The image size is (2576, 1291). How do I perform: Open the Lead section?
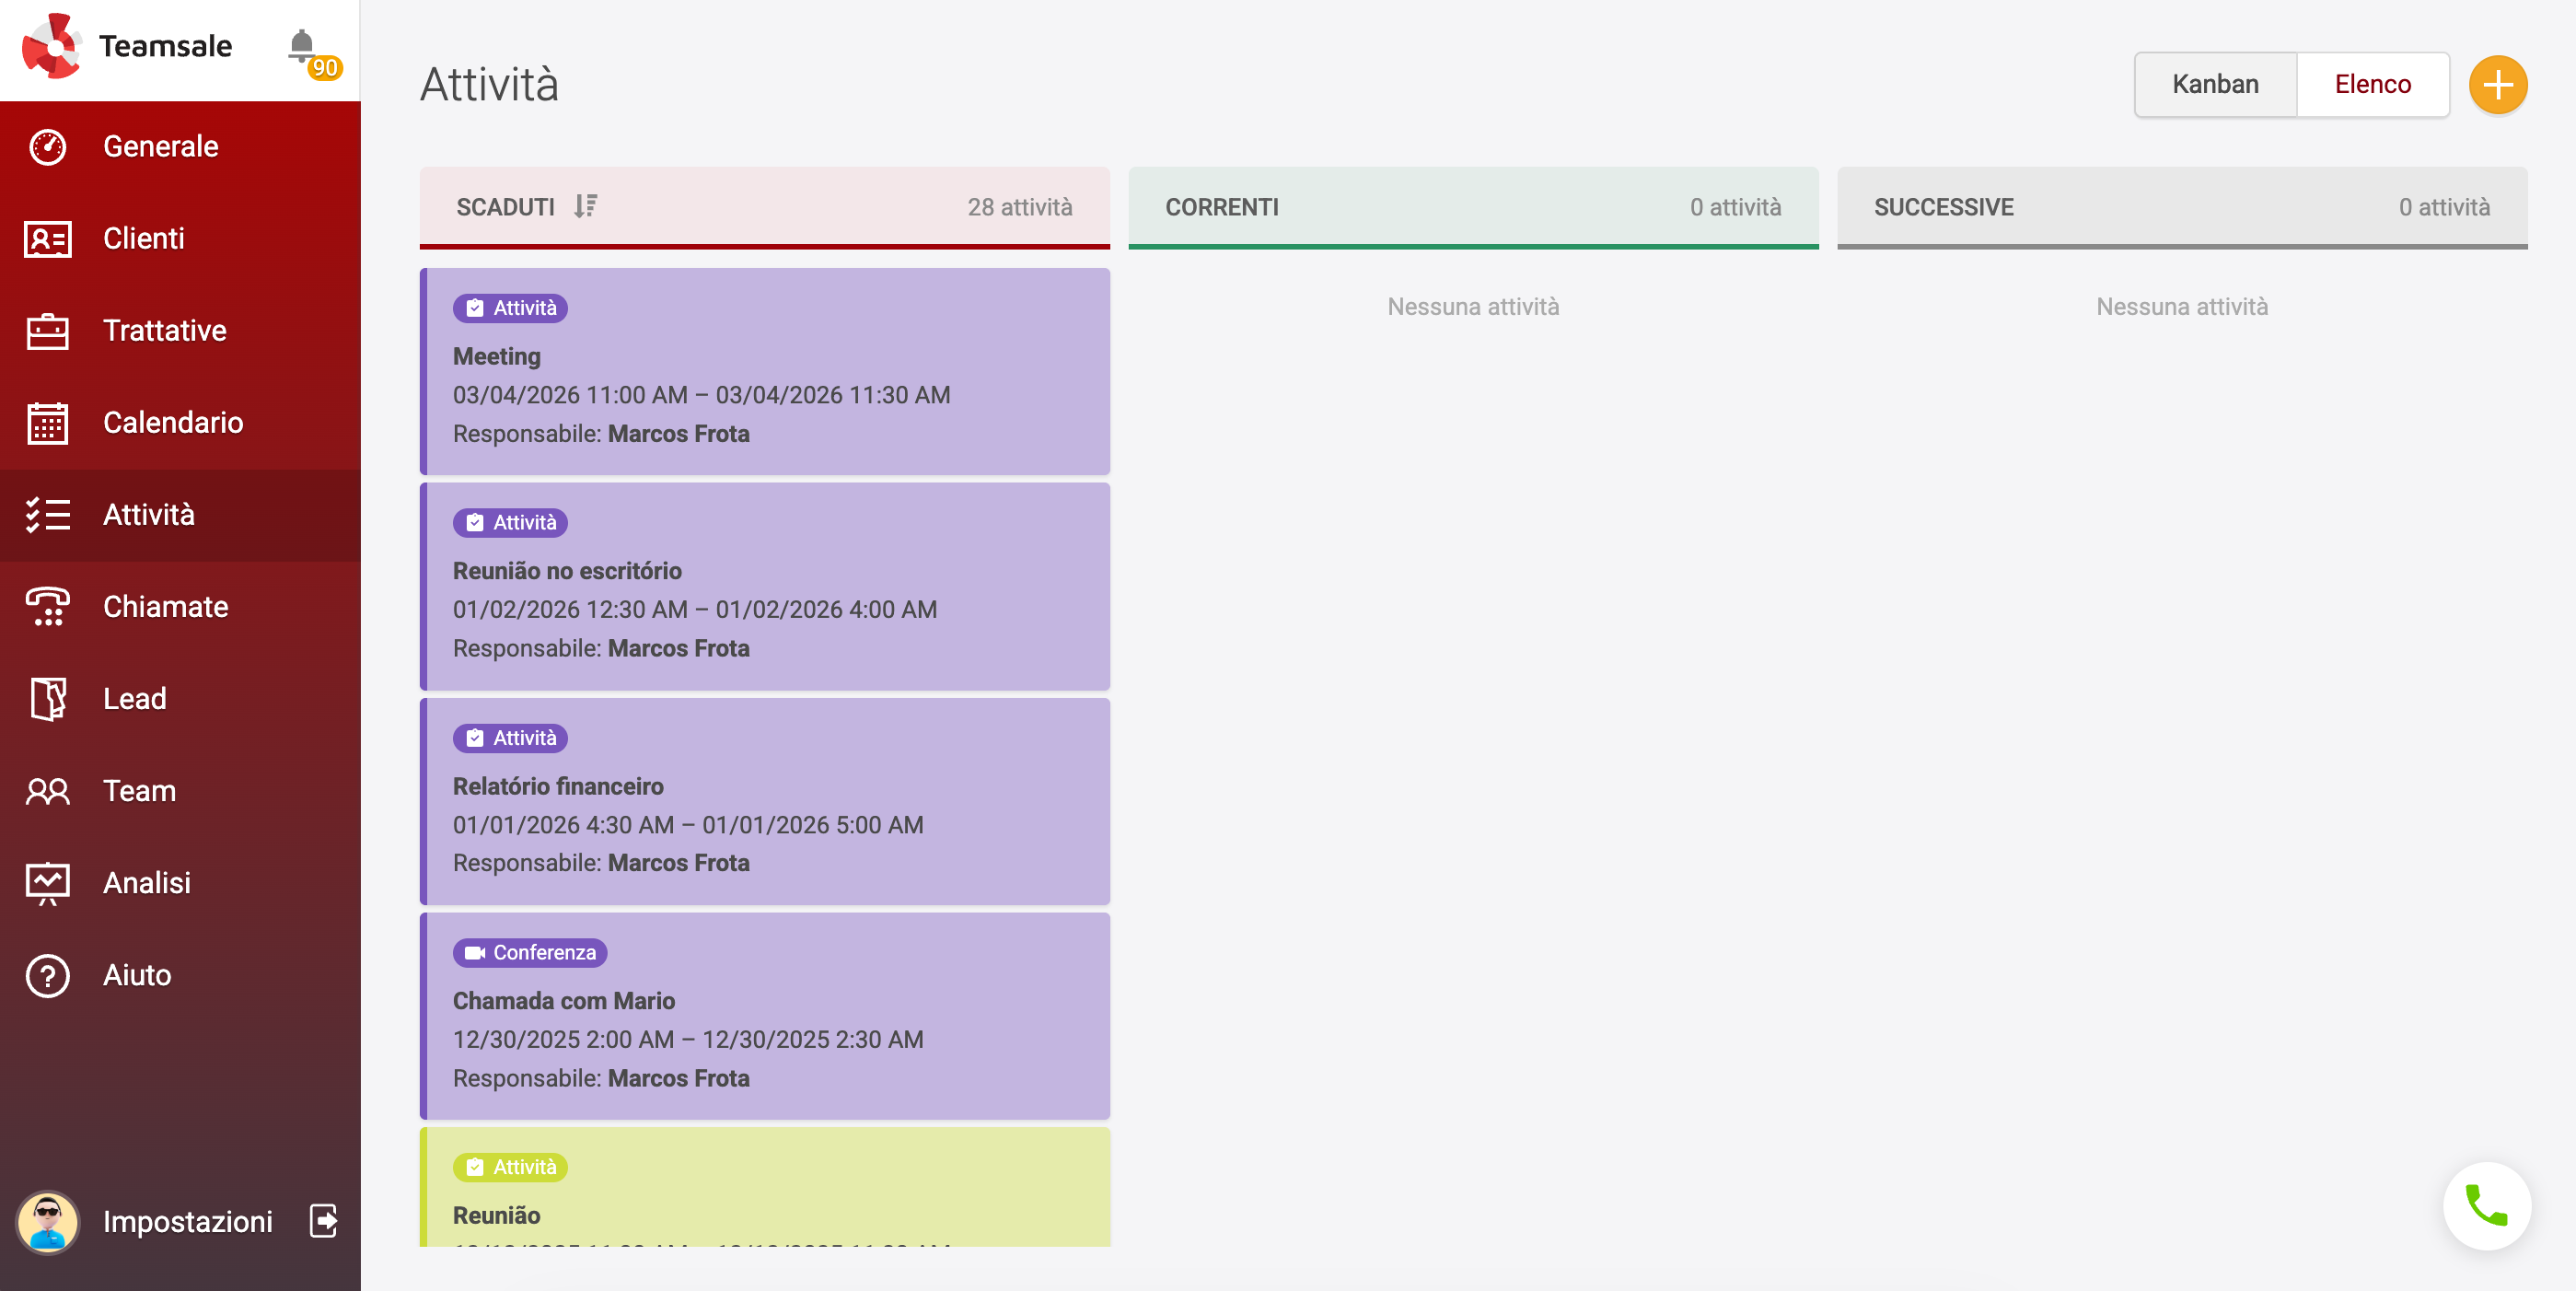(x=135, y=699)
